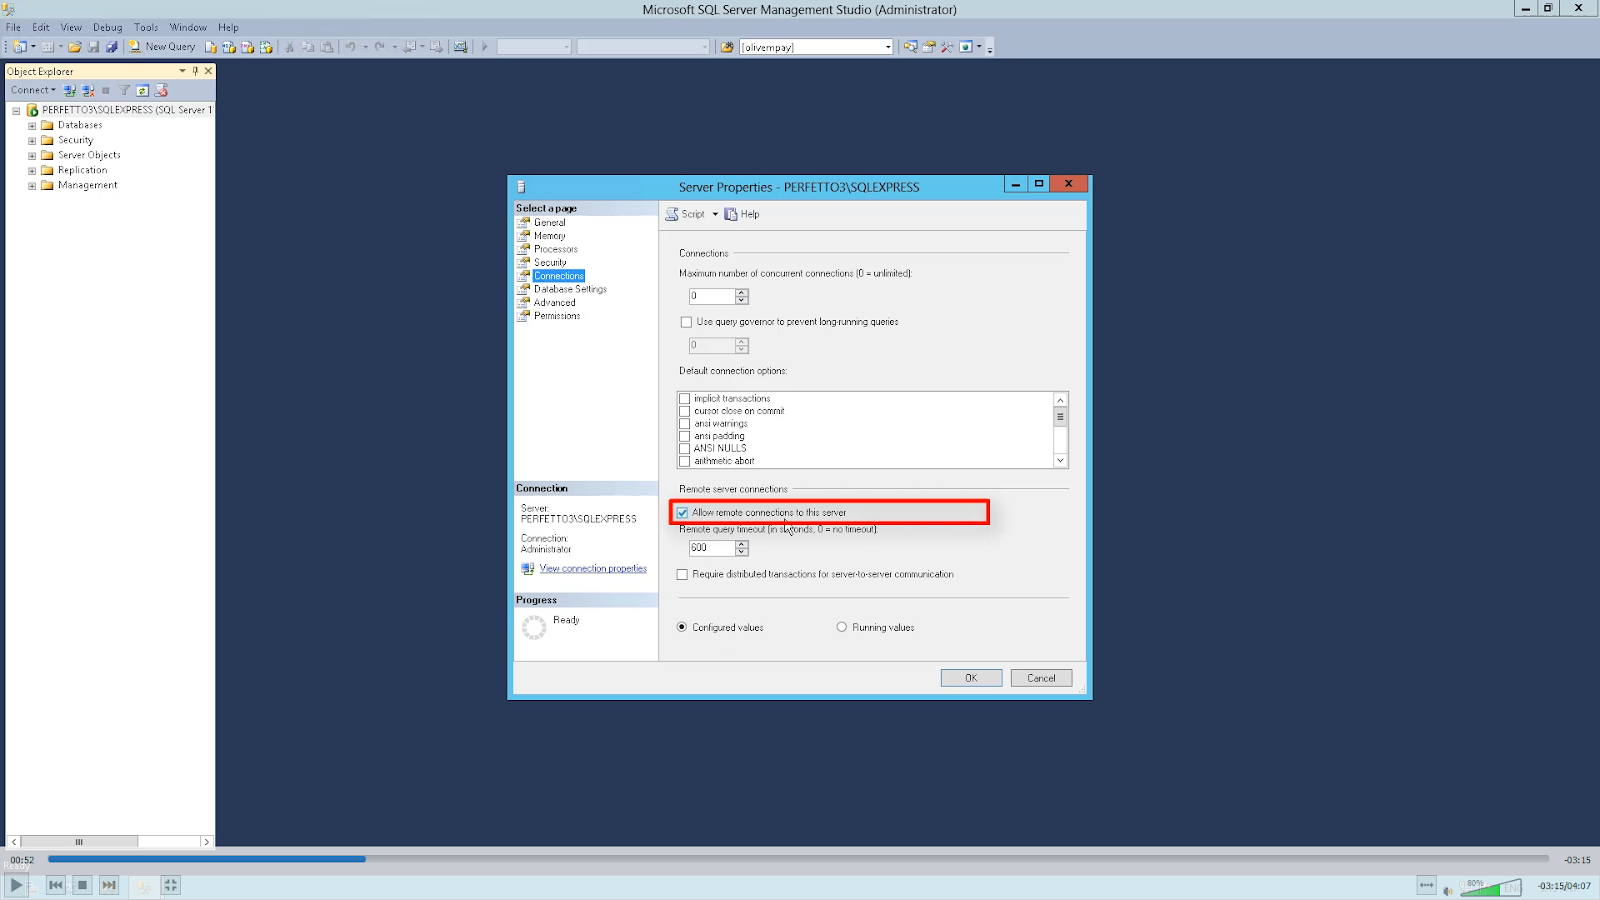Select the Running values radio button

click(x=842, y=627)
